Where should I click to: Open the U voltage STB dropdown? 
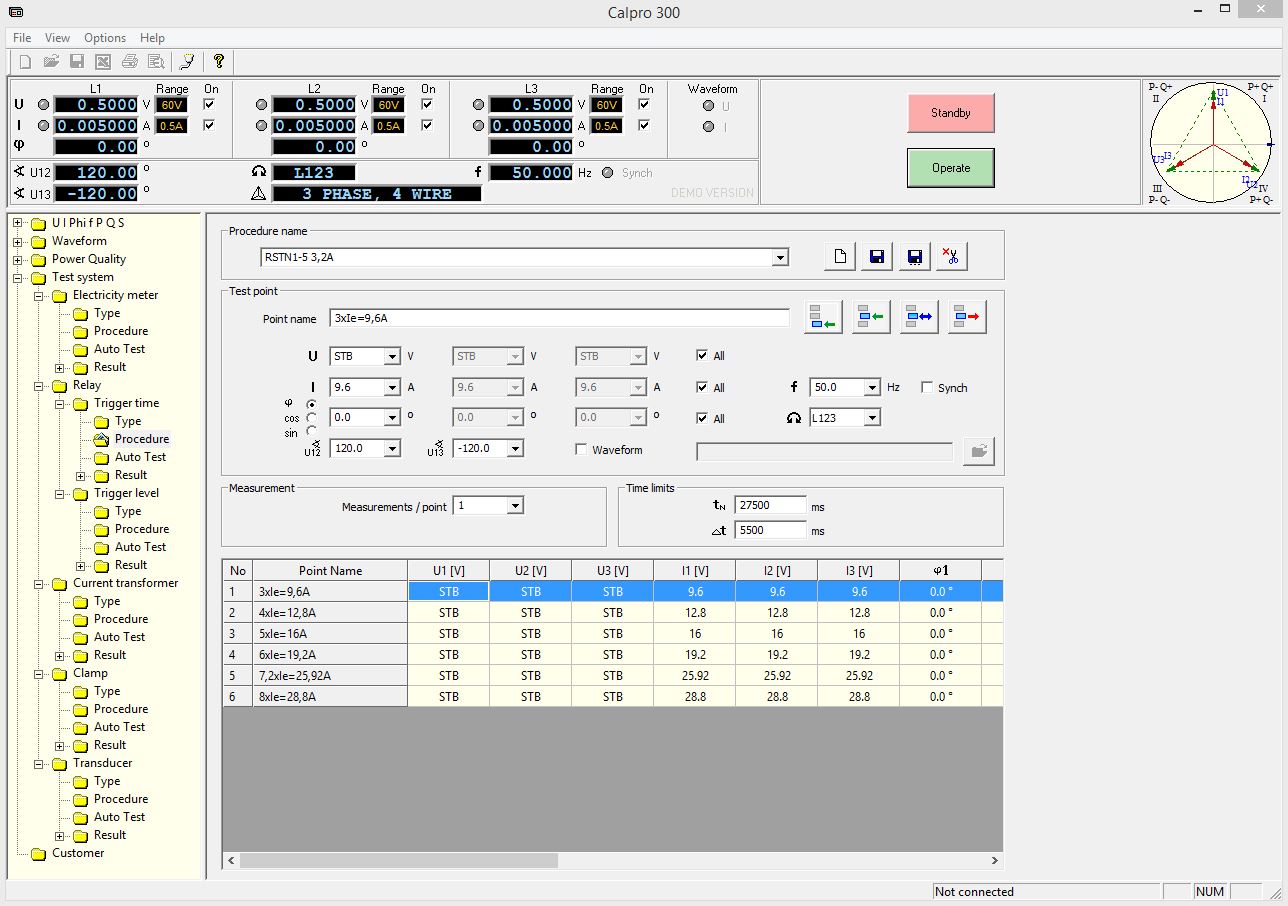pyautogui.click(x=392, y=356)
